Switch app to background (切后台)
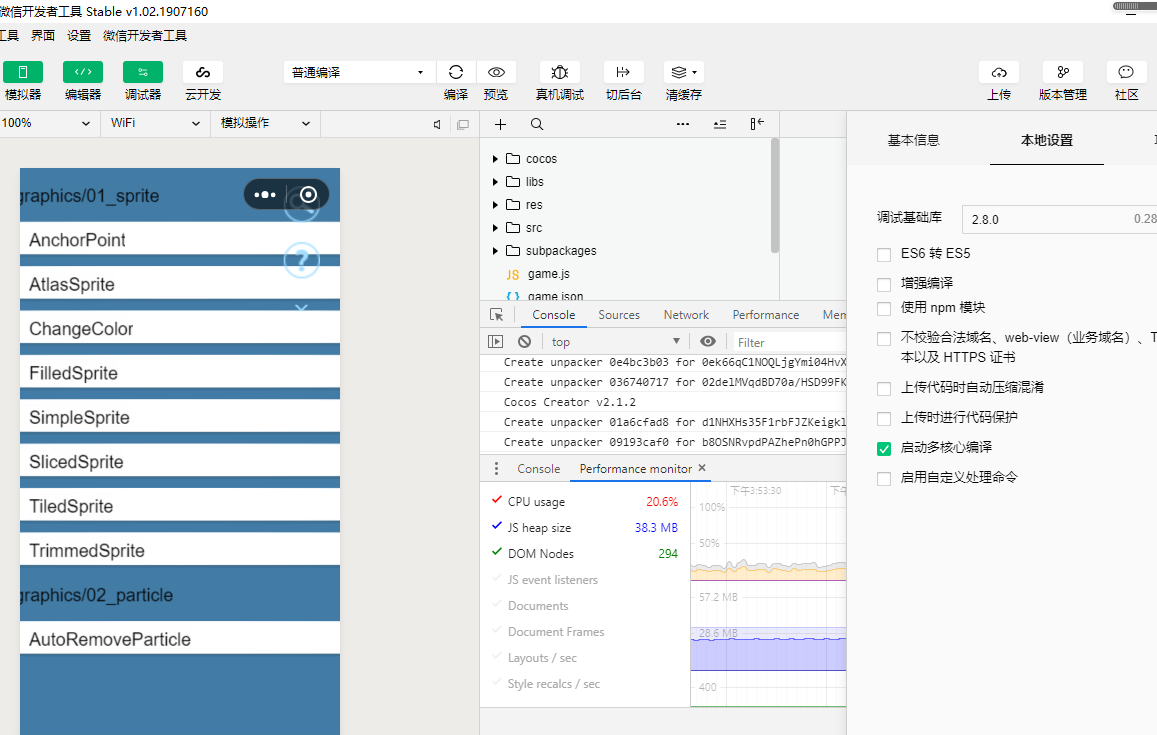This screenshot has height=735, width=1157. [x=624, y=72]
